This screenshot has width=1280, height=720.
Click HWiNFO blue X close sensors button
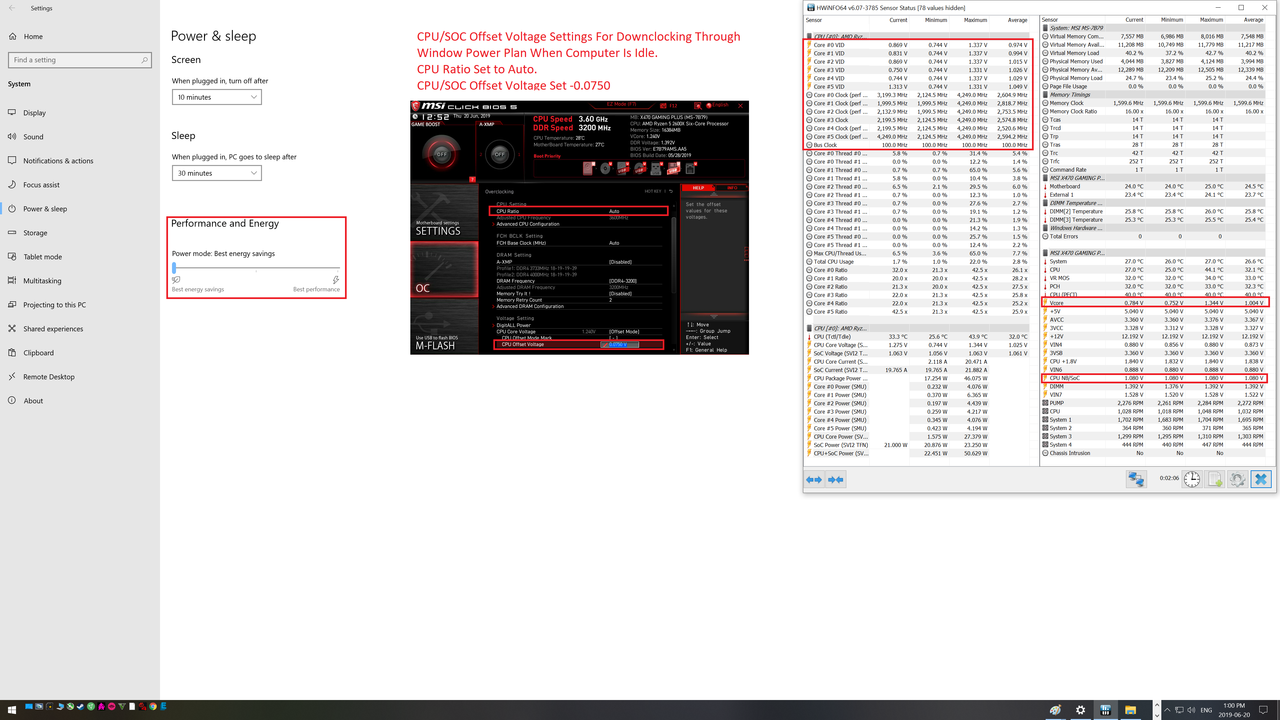1261,479
